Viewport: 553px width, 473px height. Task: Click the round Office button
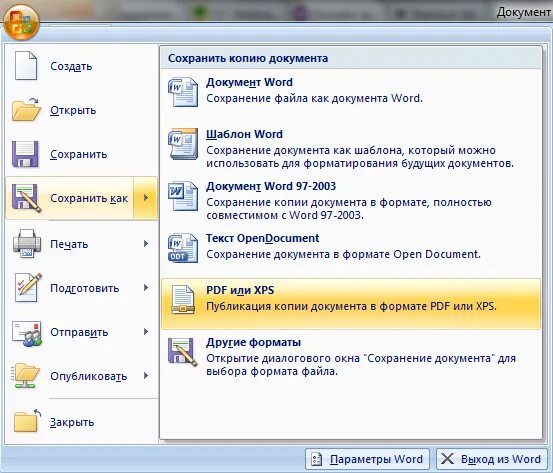coord(21,23)
